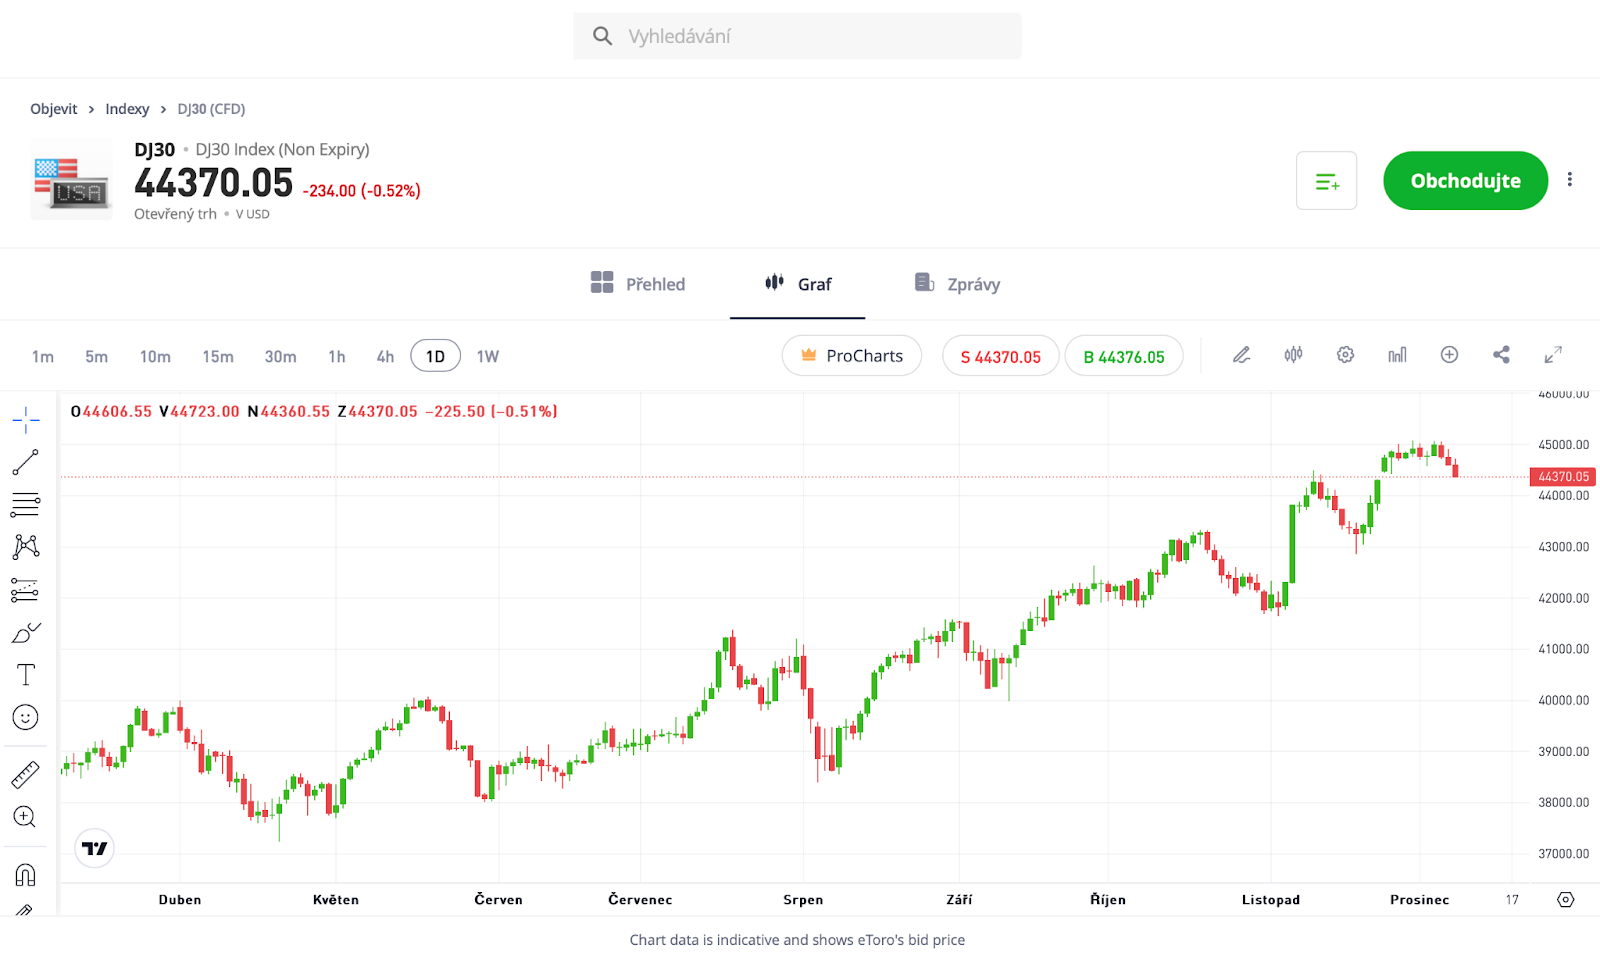The width and height of the screenshot is (1600, 963).
Task: Select the 1D timeframe
Action: tap(436, 356)
